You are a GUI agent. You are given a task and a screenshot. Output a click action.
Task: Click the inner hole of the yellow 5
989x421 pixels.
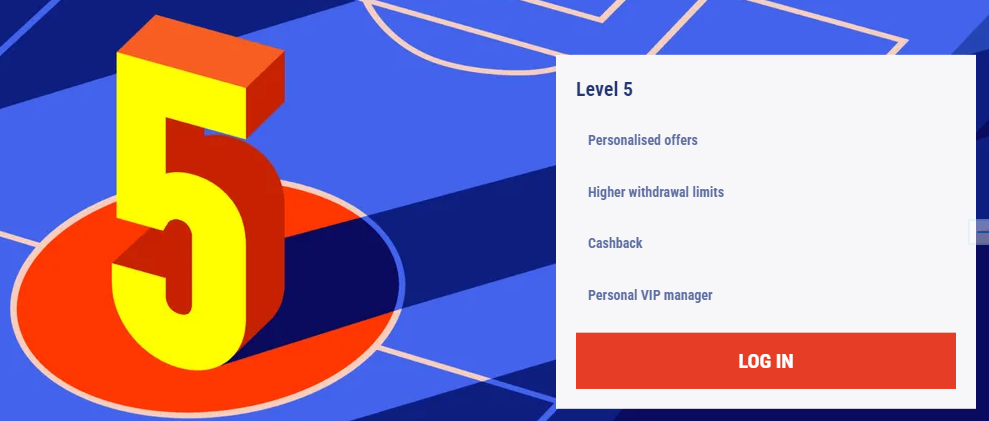pyautogui.click(x=178, y=267)
